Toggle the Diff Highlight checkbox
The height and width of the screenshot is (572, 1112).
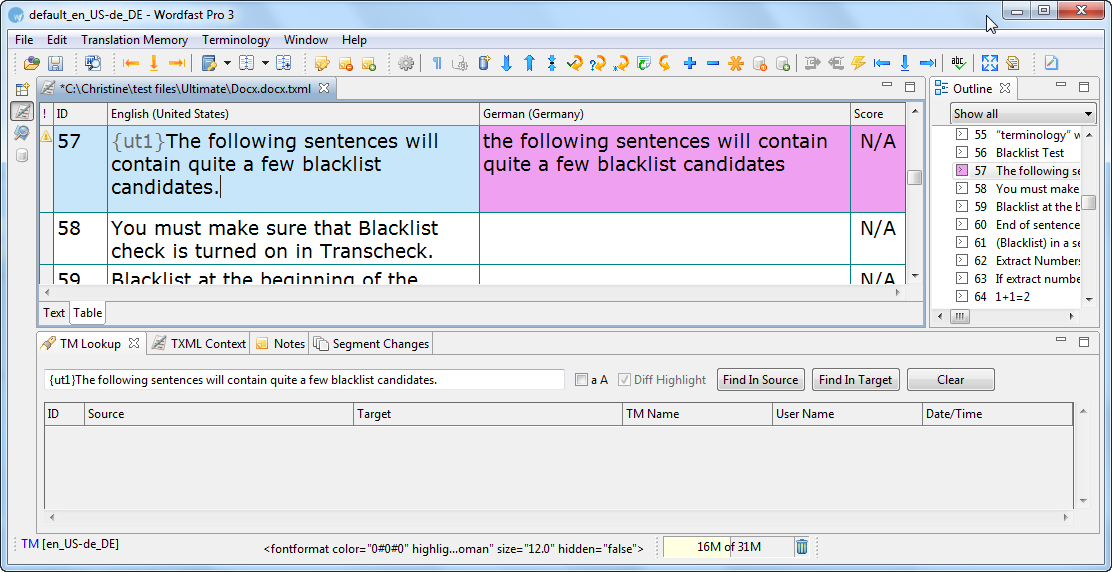pos(624,380)
